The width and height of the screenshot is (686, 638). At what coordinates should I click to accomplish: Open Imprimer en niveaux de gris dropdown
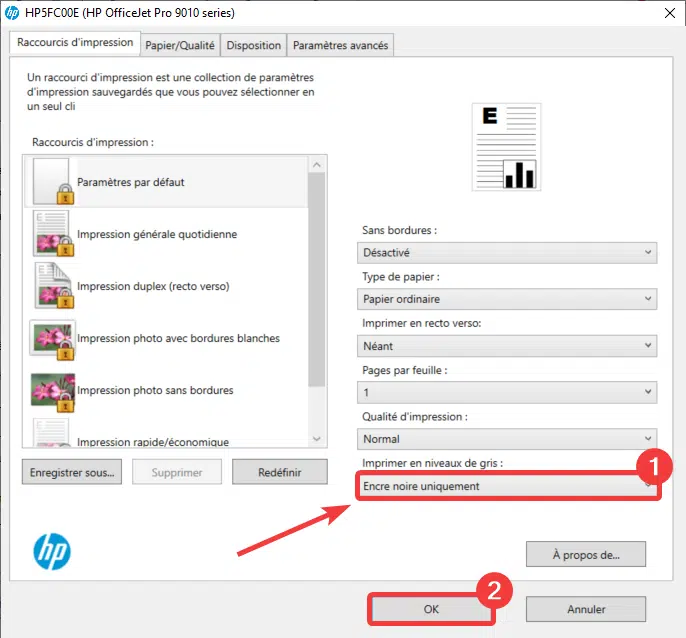507,486
